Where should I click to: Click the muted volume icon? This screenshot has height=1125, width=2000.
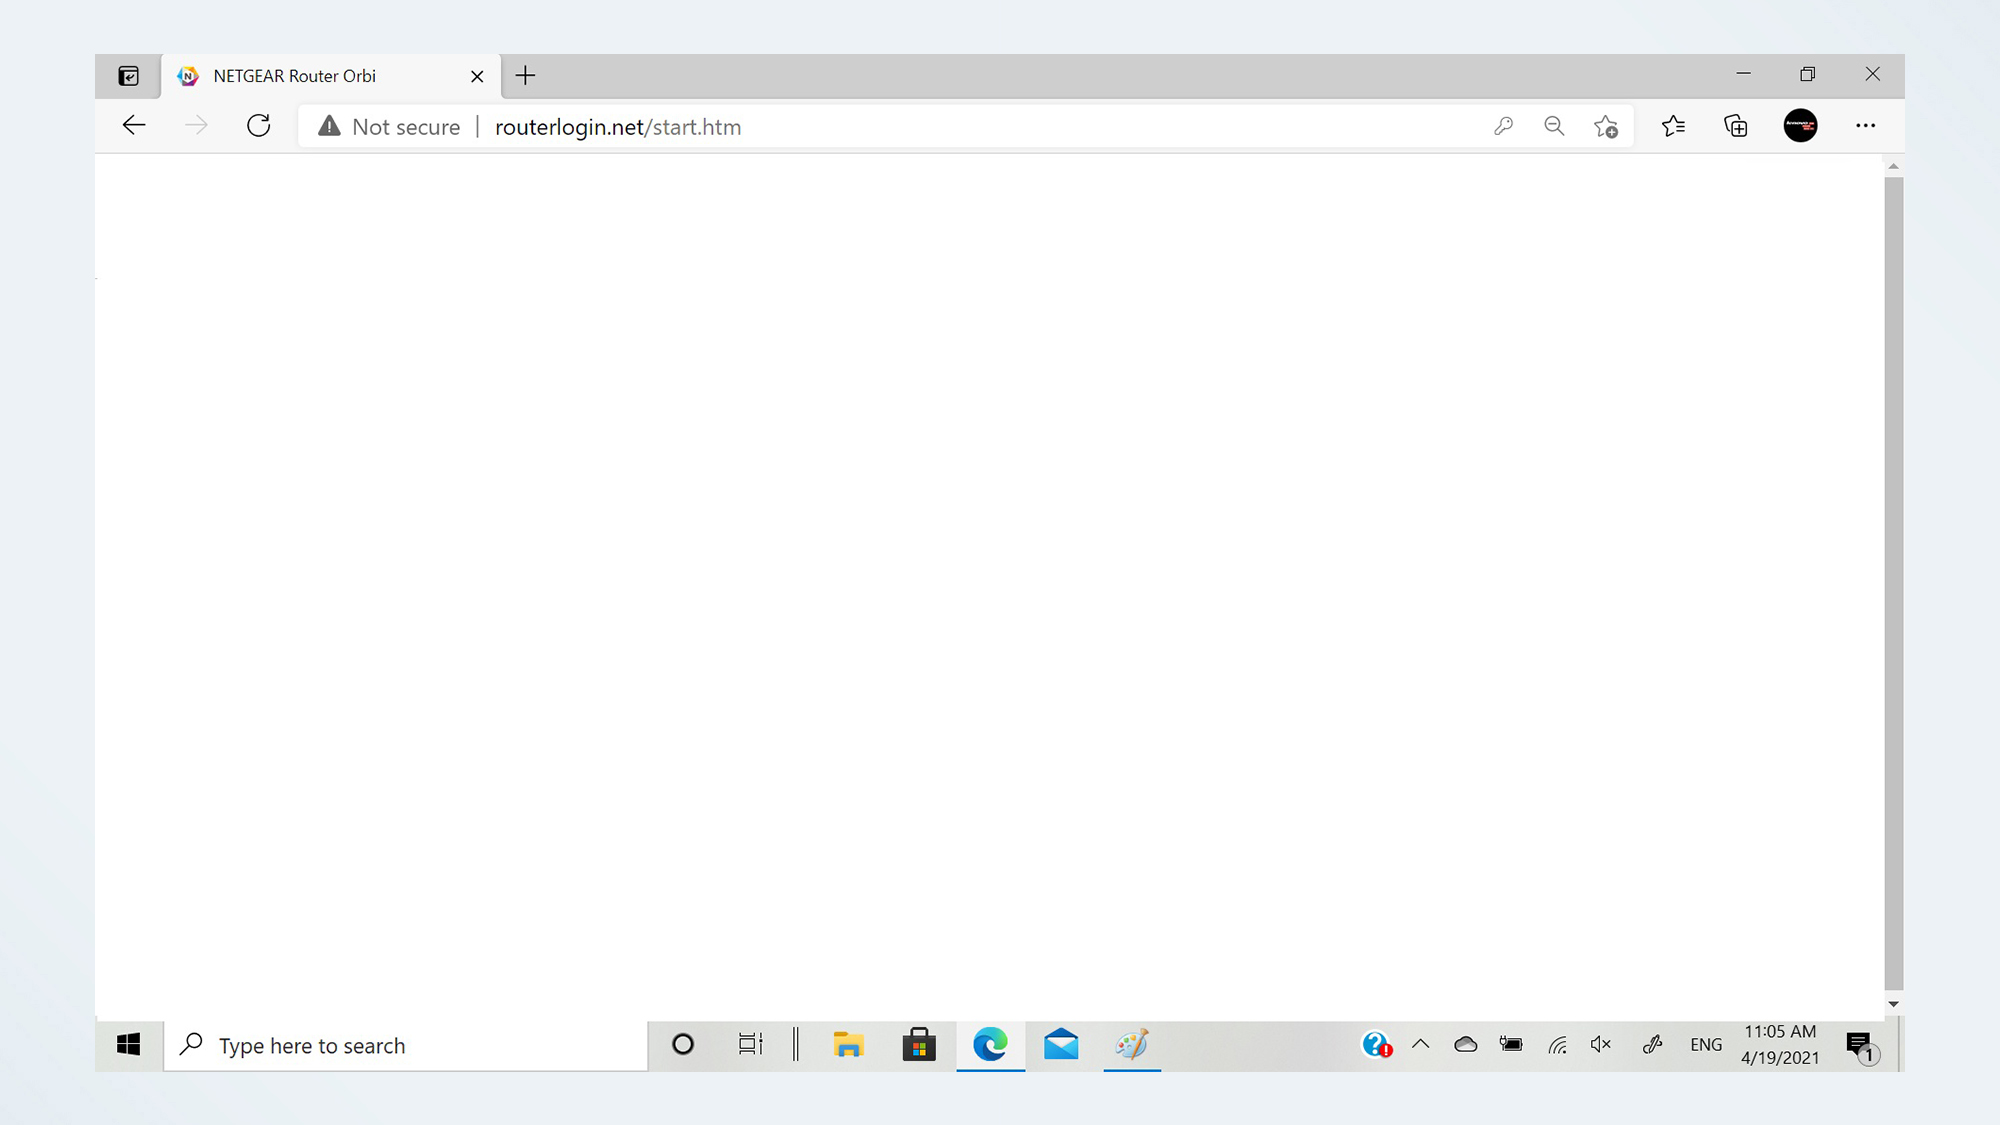click(1601, 1045)
